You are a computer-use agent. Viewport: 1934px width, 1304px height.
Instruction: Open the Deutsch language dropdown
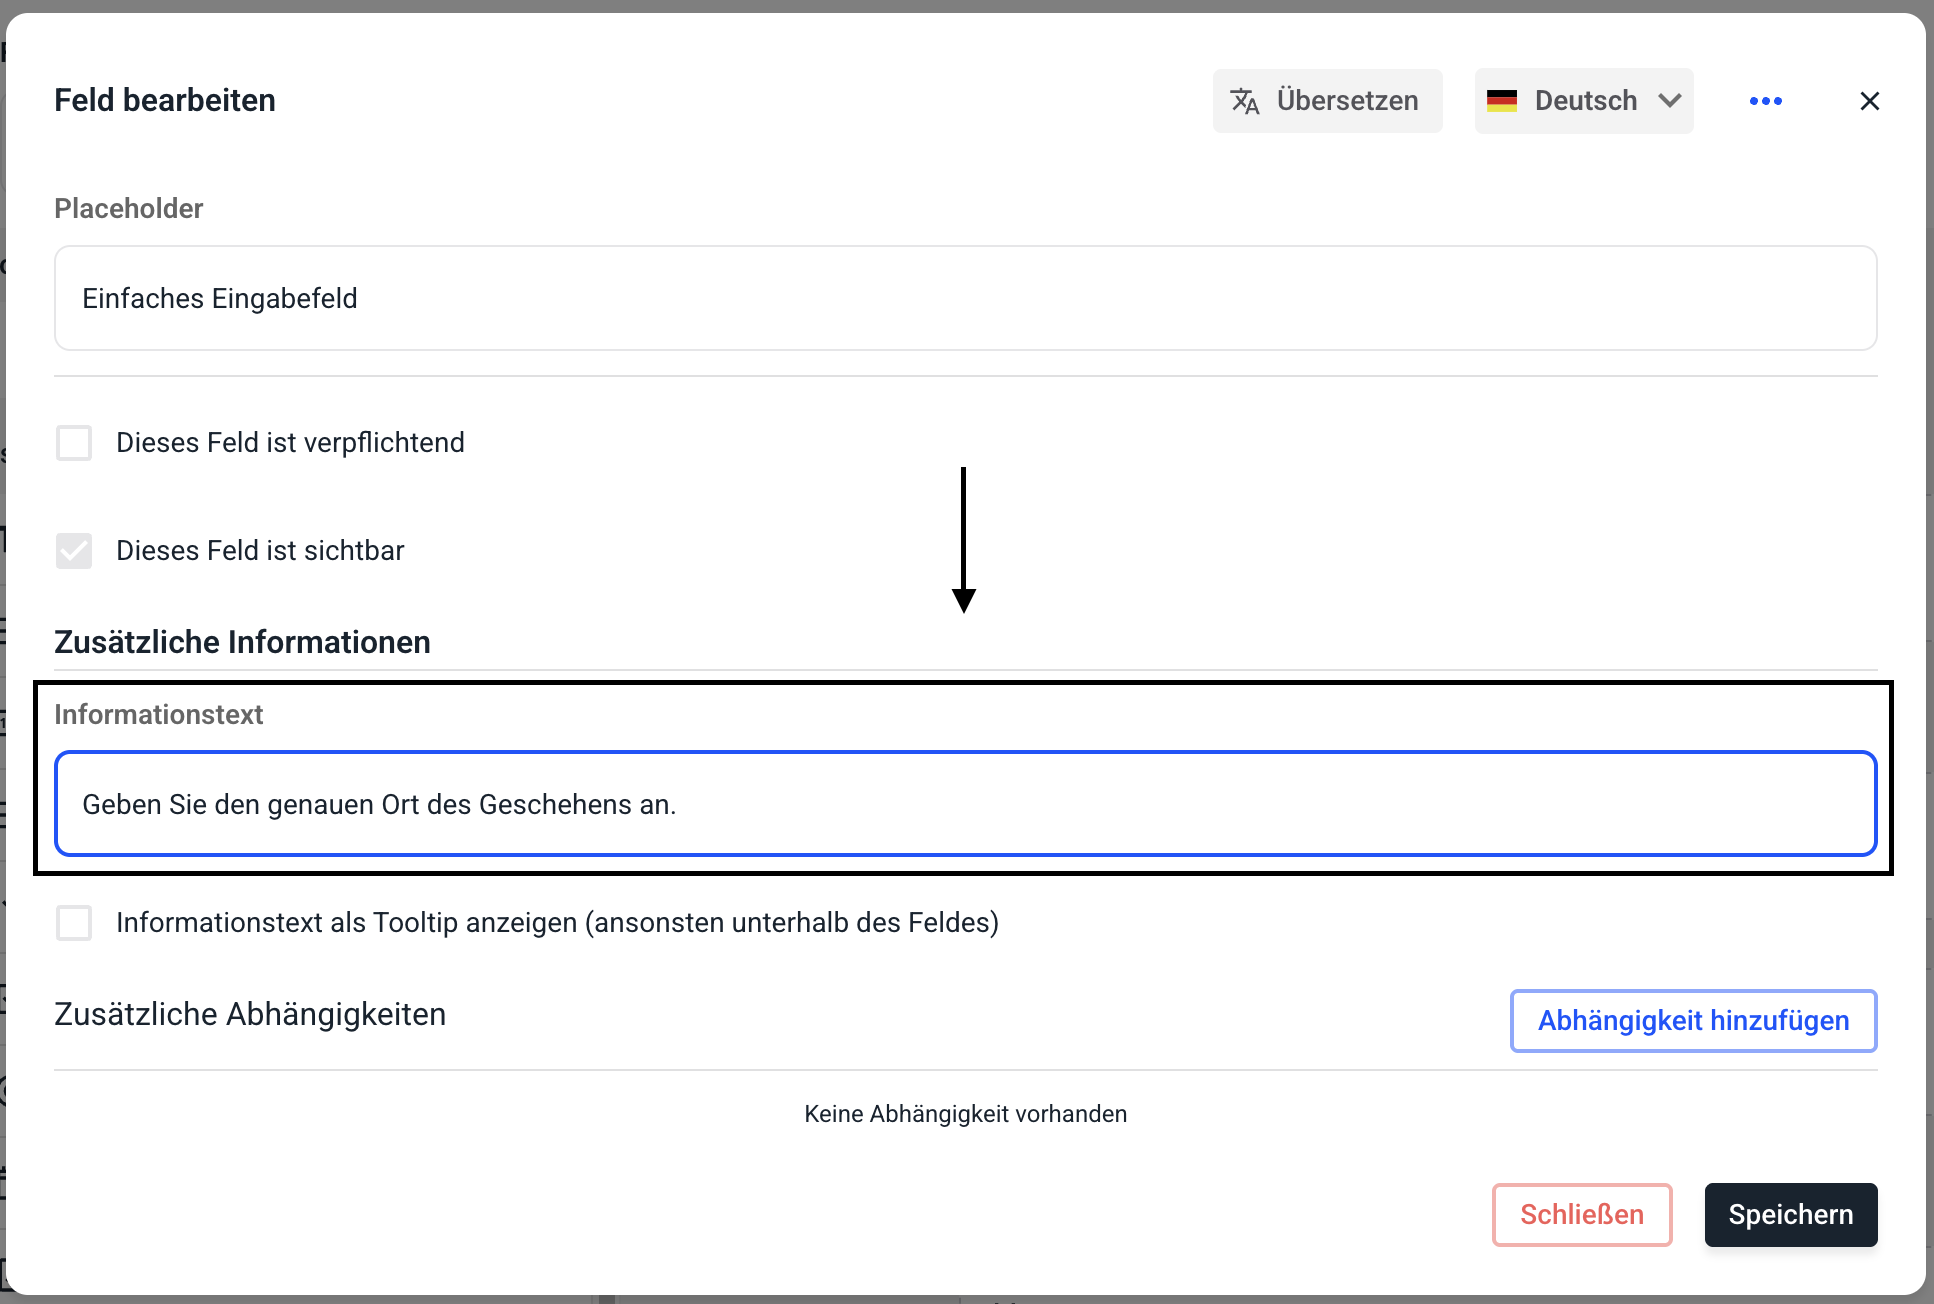point(1586,101)
